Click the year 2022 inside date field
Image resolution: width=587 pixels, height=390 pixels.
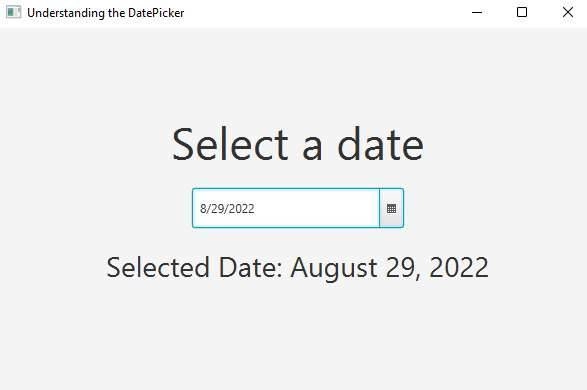coord(241,208)
